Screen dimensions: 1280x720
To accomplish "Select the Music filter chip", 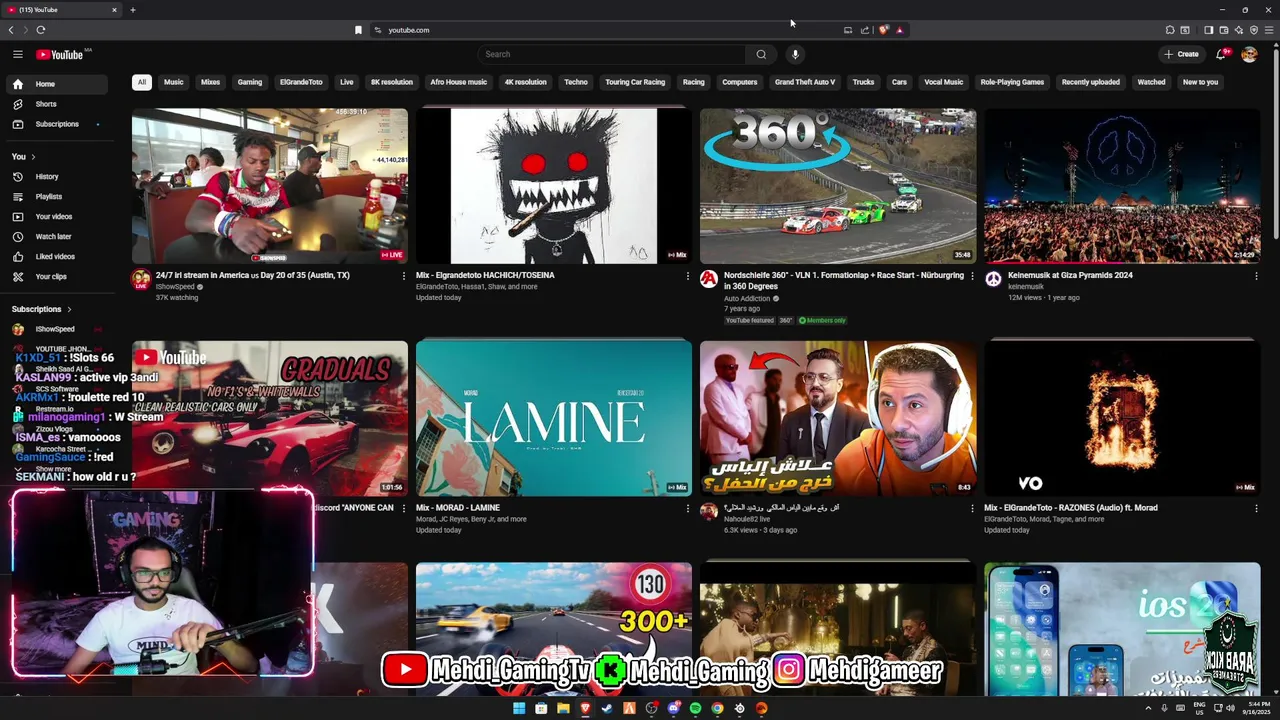I will [174, 82].
